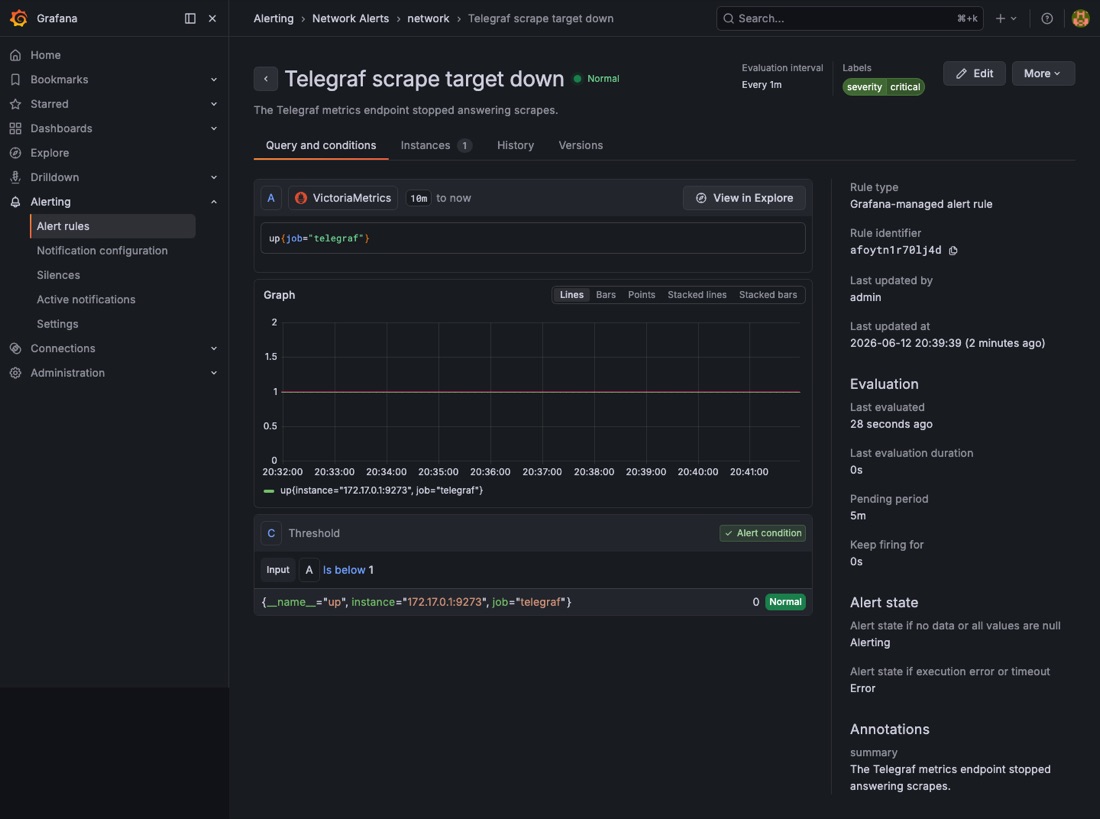Open the user profile avatar
This screenshot has width=1100, height=819.
tap(1080, 18)
